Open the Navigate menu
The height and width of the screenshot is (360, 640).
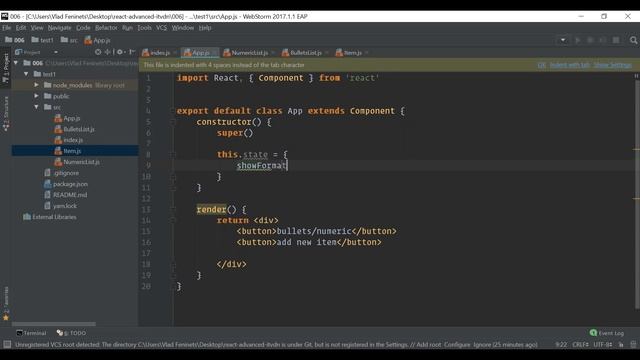point(60,28)
